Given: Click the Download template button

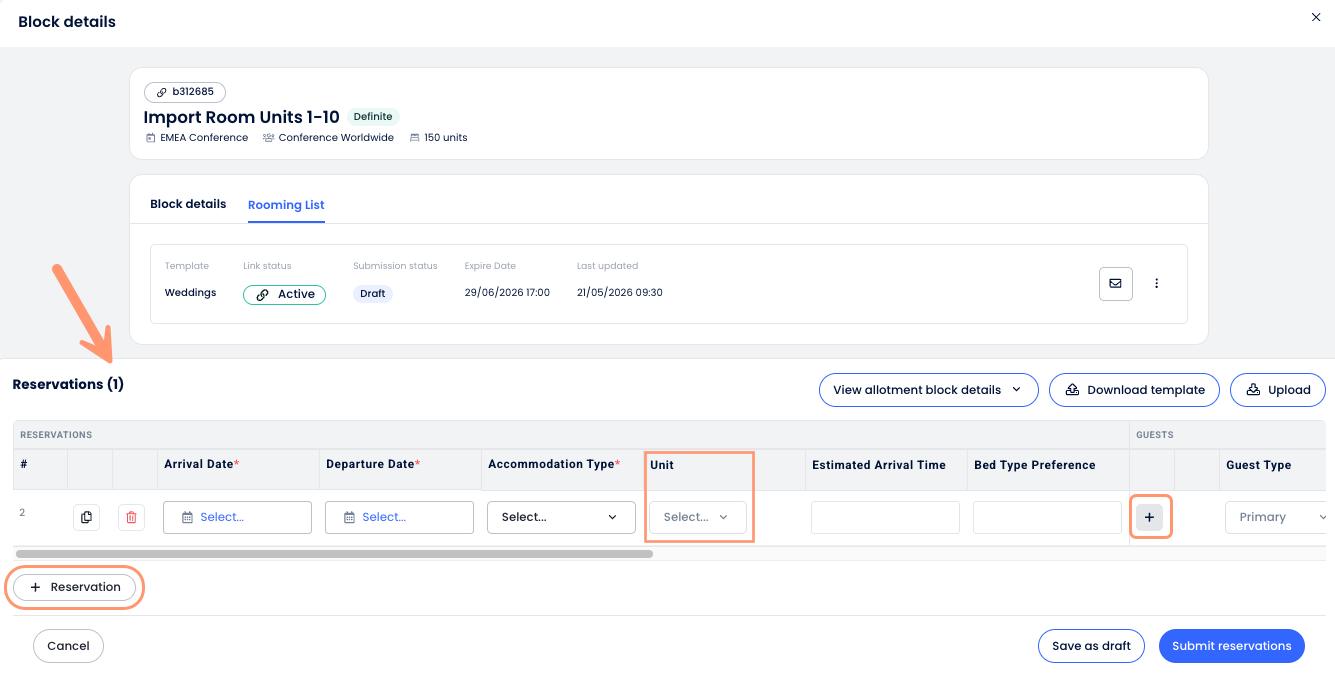Looking at the screenshot, I should coord(1134,390).
